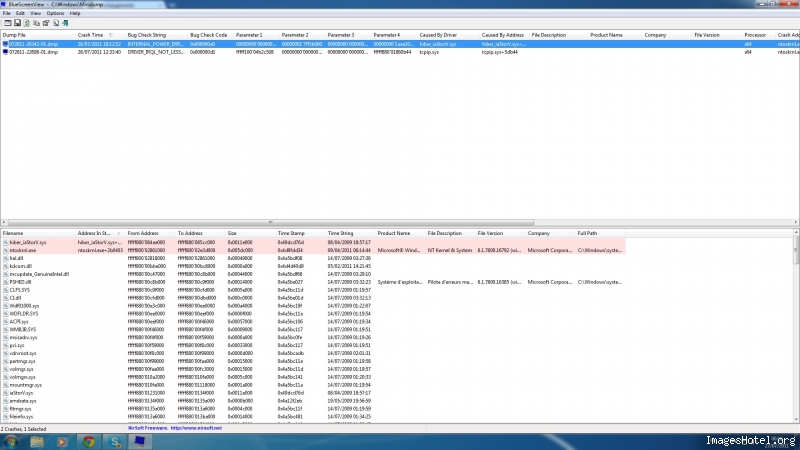The image size is (800, 450).
Task: Click the icon of 072611-22698-01.dmp row
Action: 5,52
